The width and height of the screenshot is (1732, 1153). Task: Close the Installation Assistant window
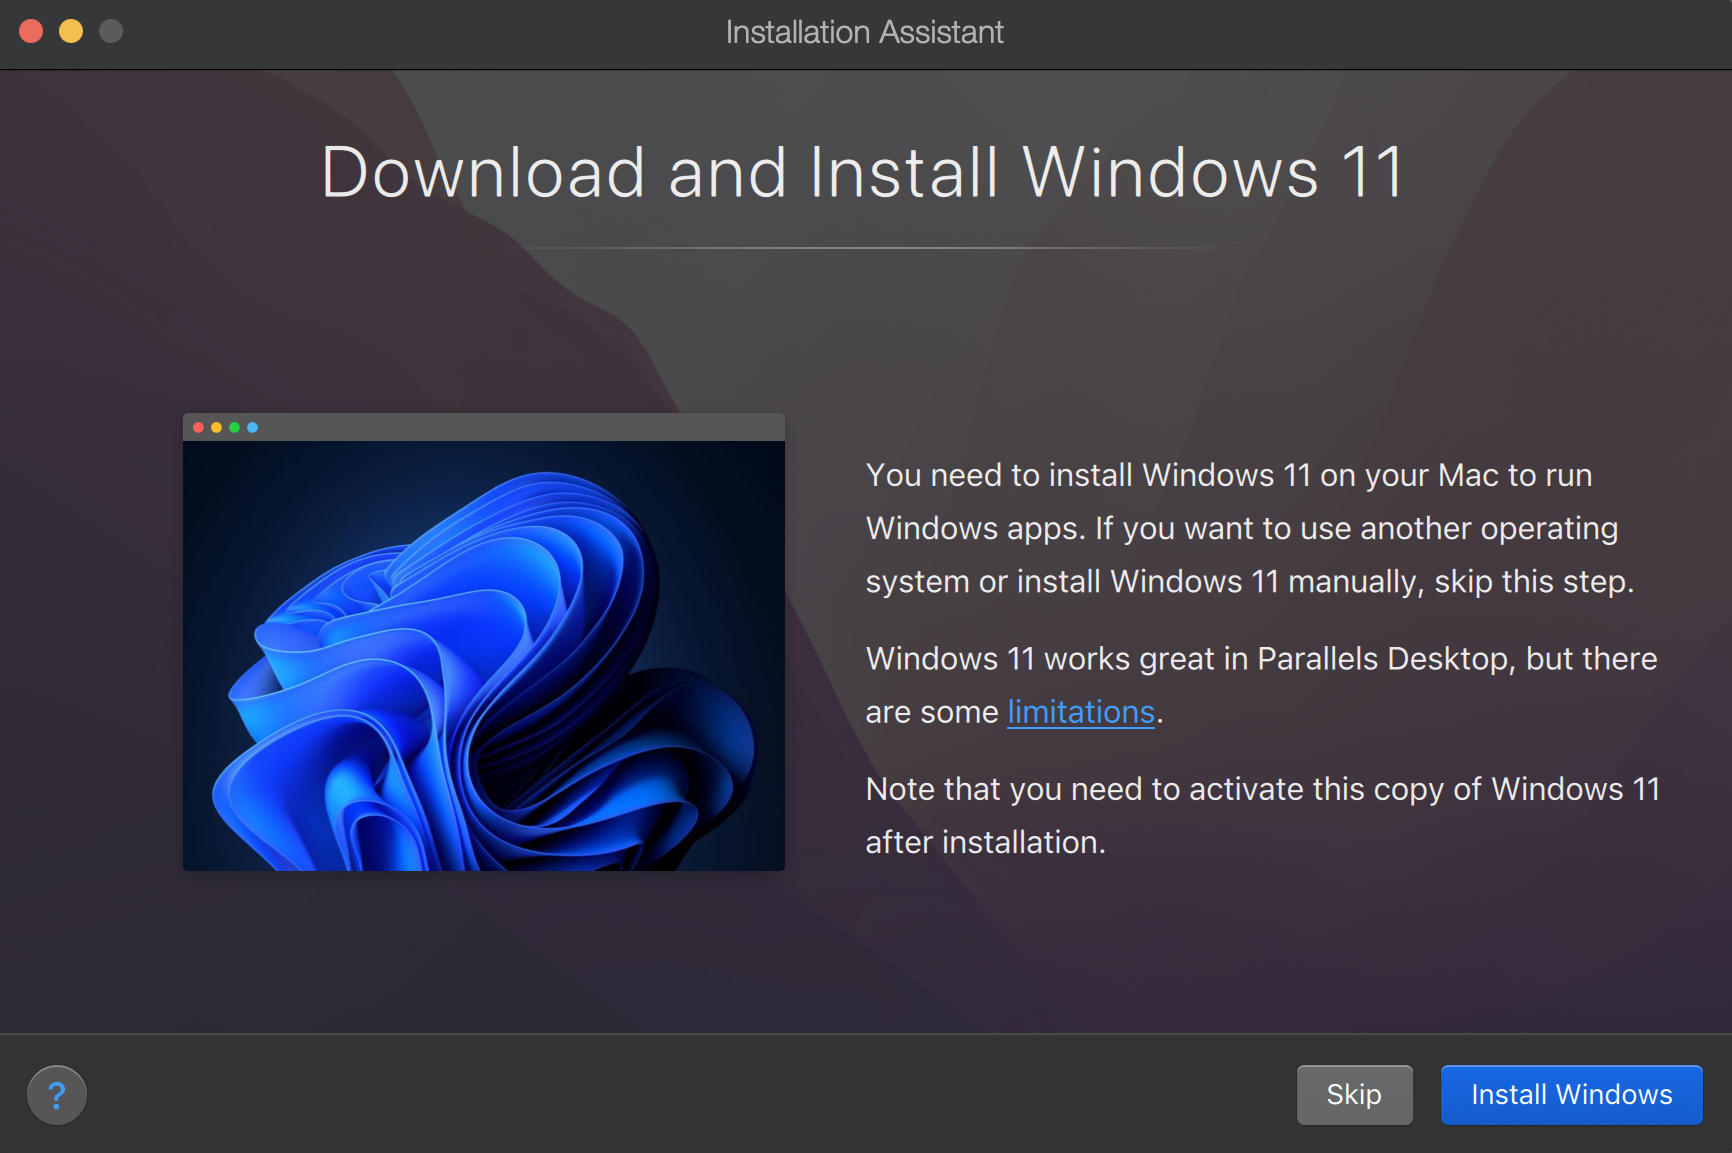click(x=31, y=31)
